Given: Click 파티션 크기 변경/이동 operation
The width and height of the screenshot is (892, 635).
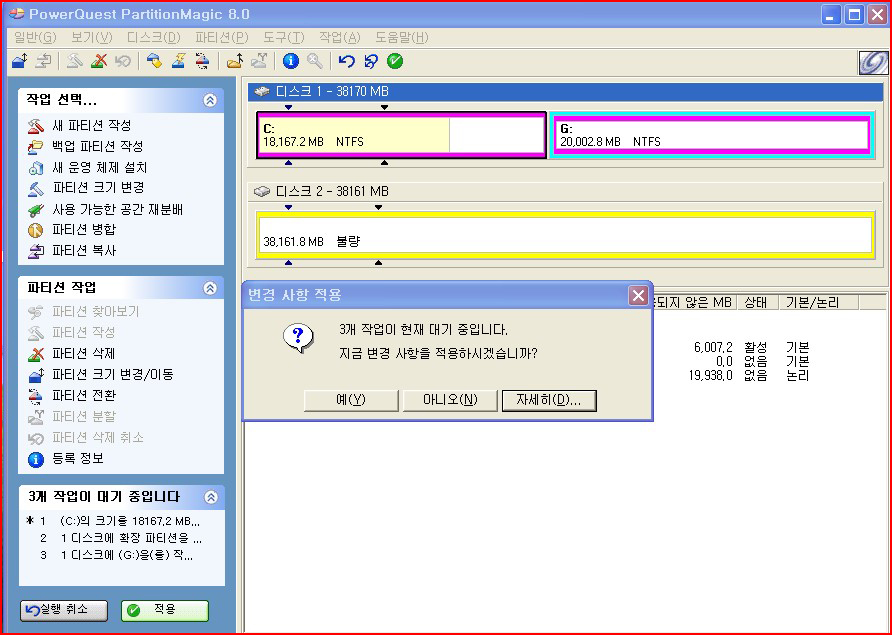Looking at the screenshot, I should click(x=113, y=374).
